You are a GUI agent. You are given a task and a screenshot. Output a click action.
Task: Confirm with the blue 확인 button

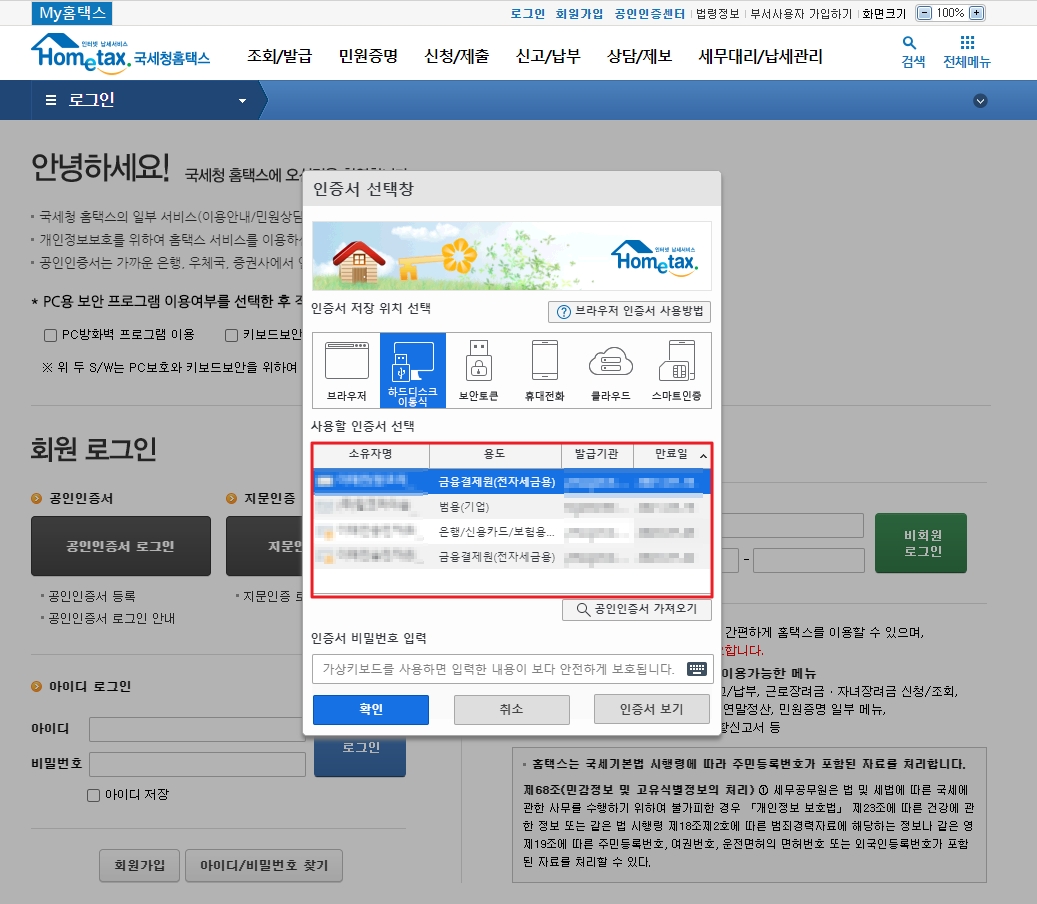tap(371, 709)
